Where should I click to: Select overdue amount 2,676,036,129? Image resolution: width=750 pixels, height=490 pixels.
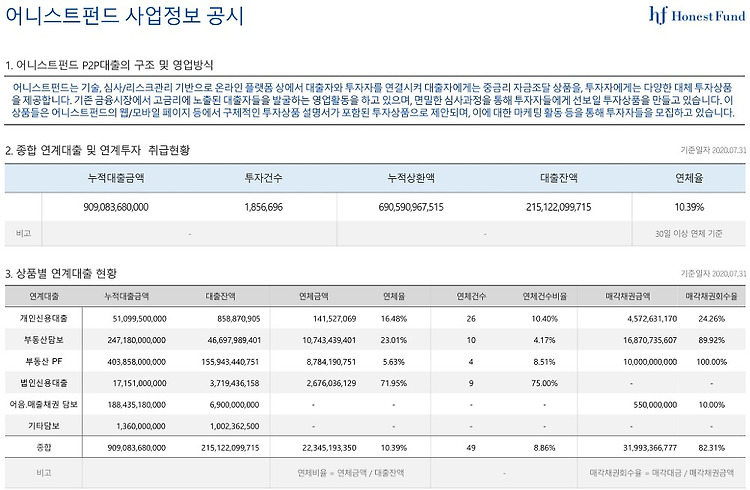point(331,383)
